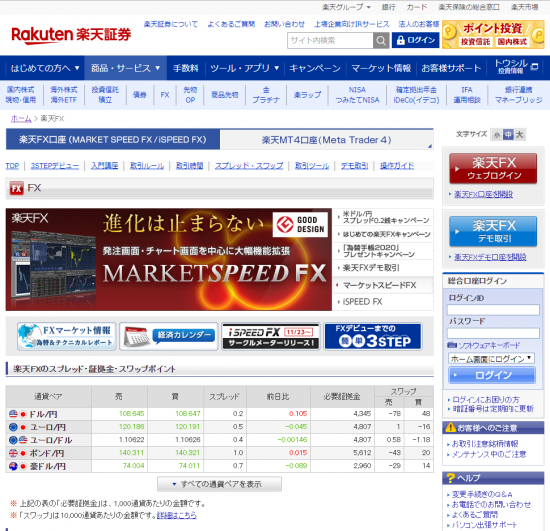Open the ホーム画面にログイン select box
This screenshot has height=531, width=550.
pyautogui.click(x=491, y=358)
